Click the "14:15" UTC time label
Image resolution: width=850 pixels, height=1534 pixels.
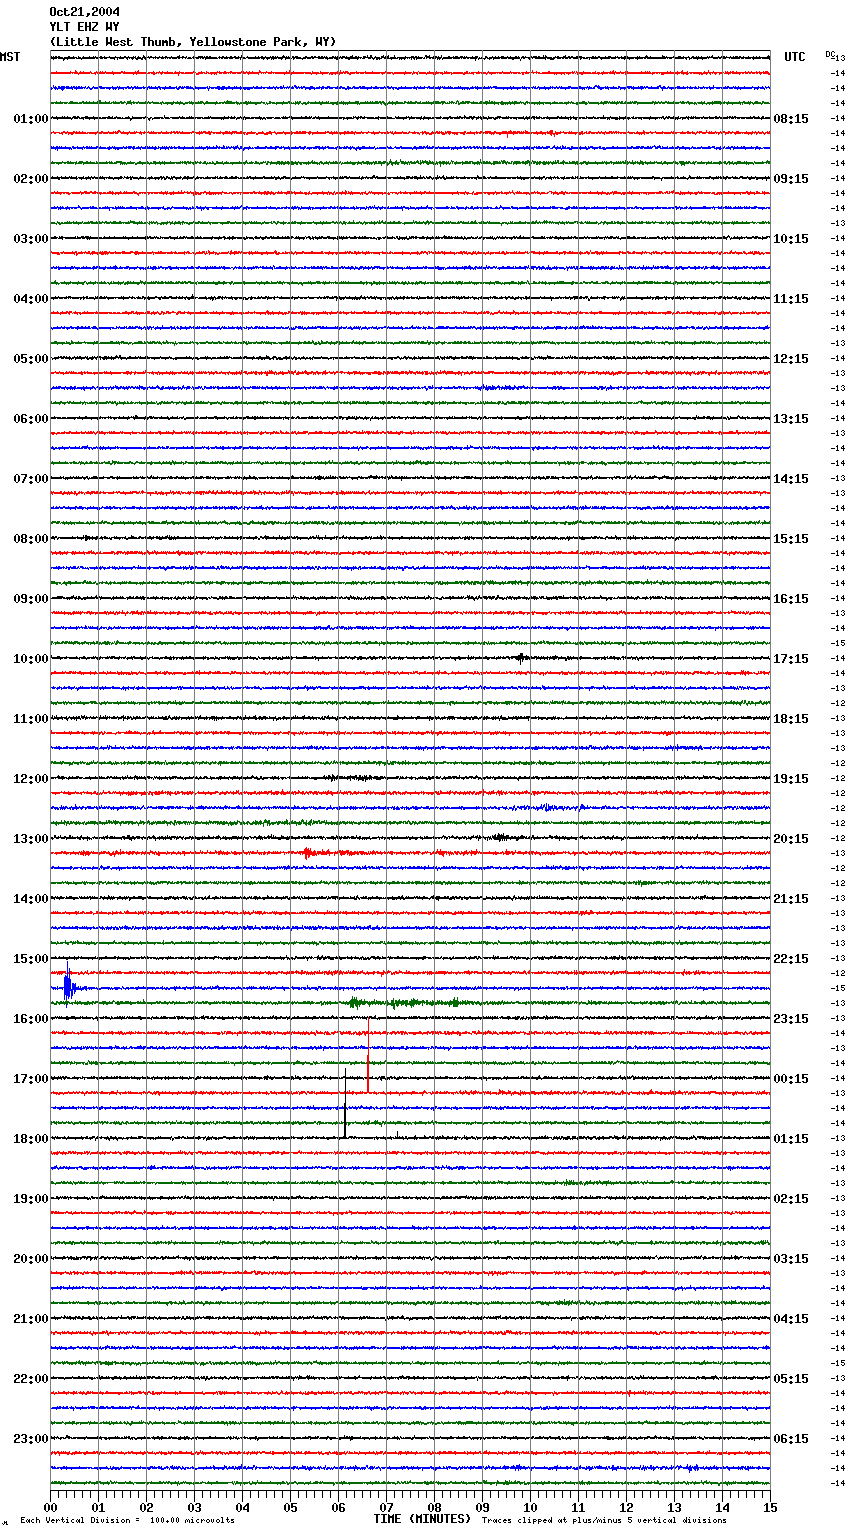click(x=791, y=479)
